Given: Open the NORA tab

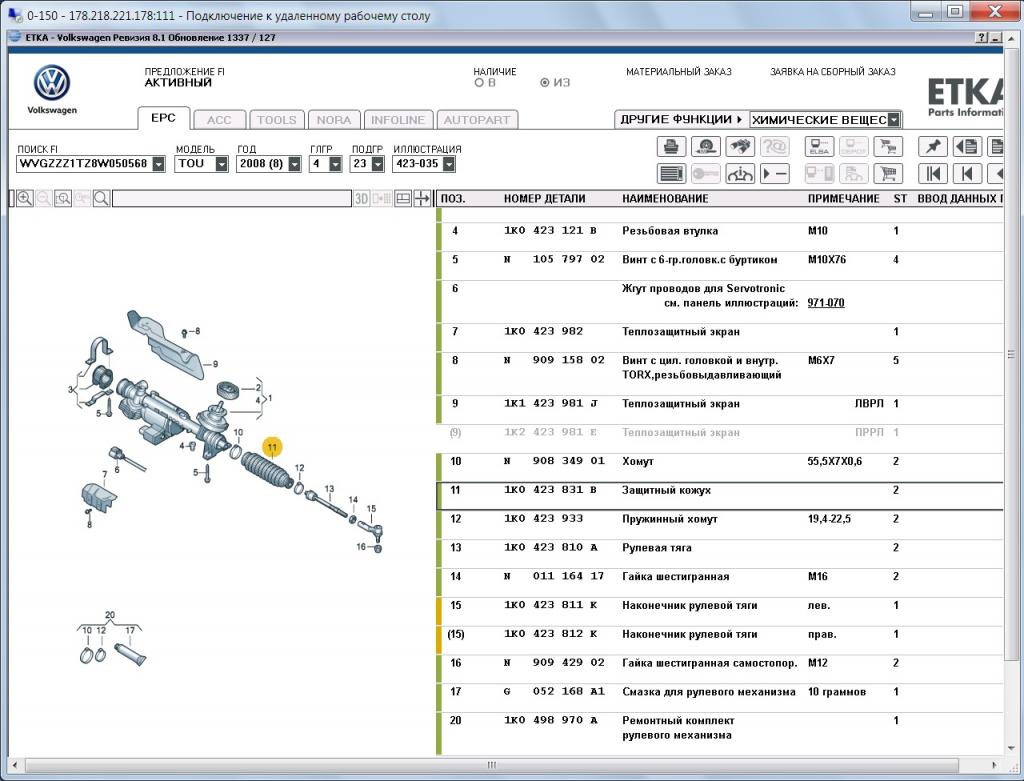Looking at the screenshot, I should click(x=334, y=120).
